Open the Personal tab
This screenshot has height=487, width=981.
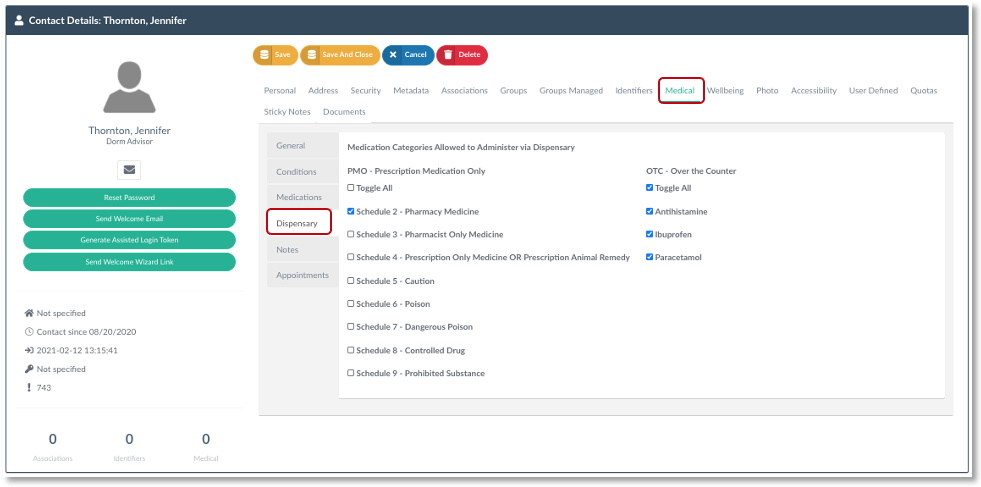click(x=280, y=91)
